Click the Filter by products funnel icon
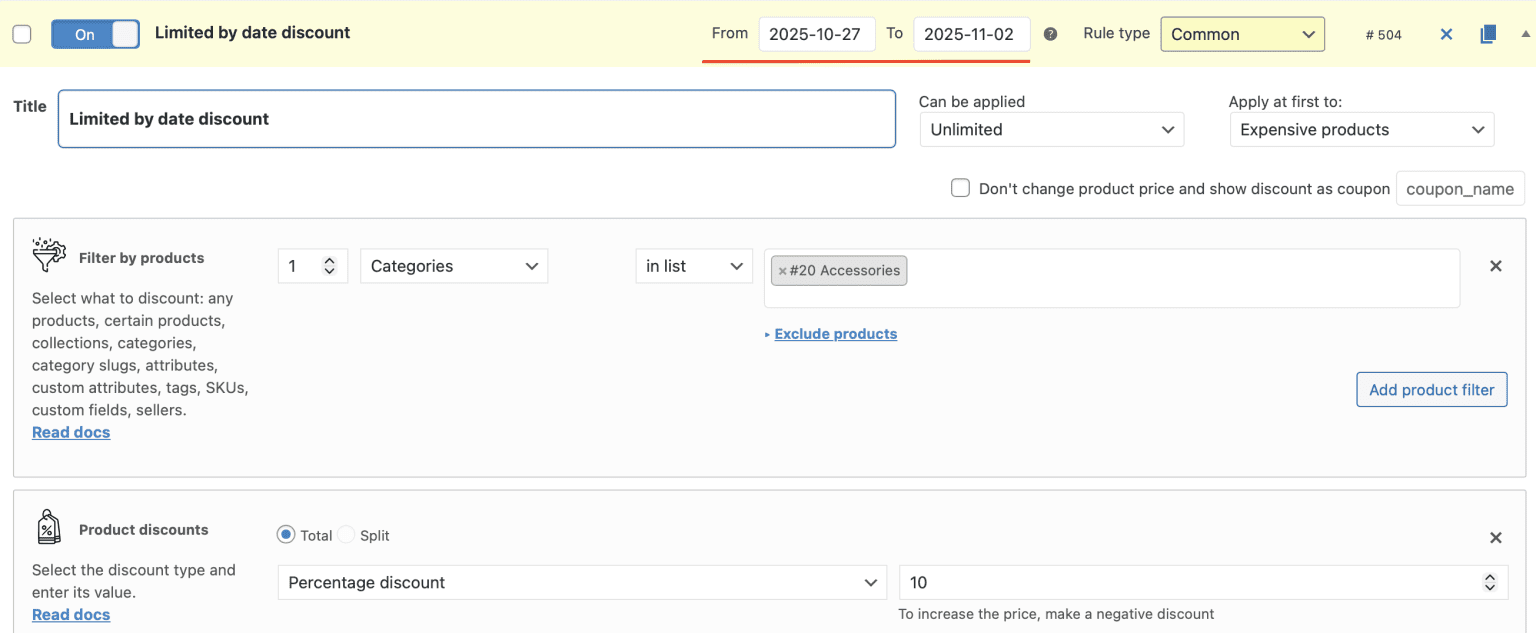Screen dimensions: 1536x633 [49, 256]
